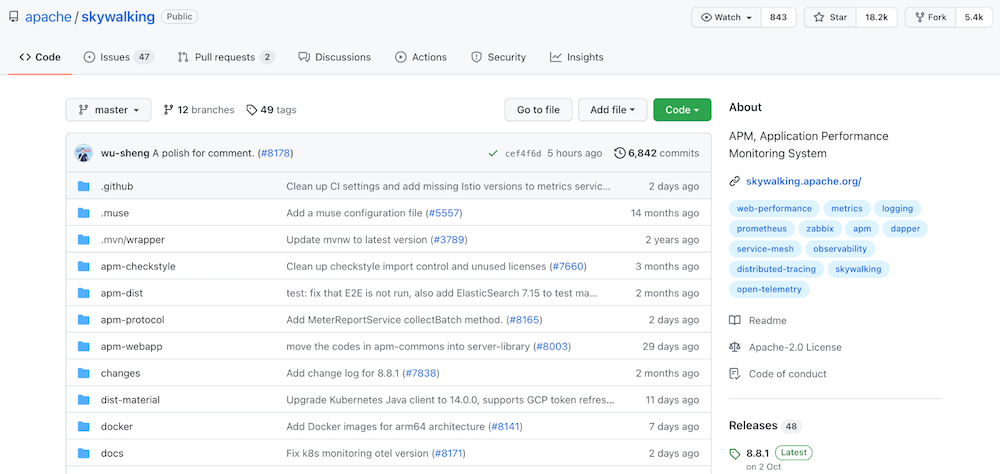Star the skywalking repository
1000x474 pixels.
point(830,17)
